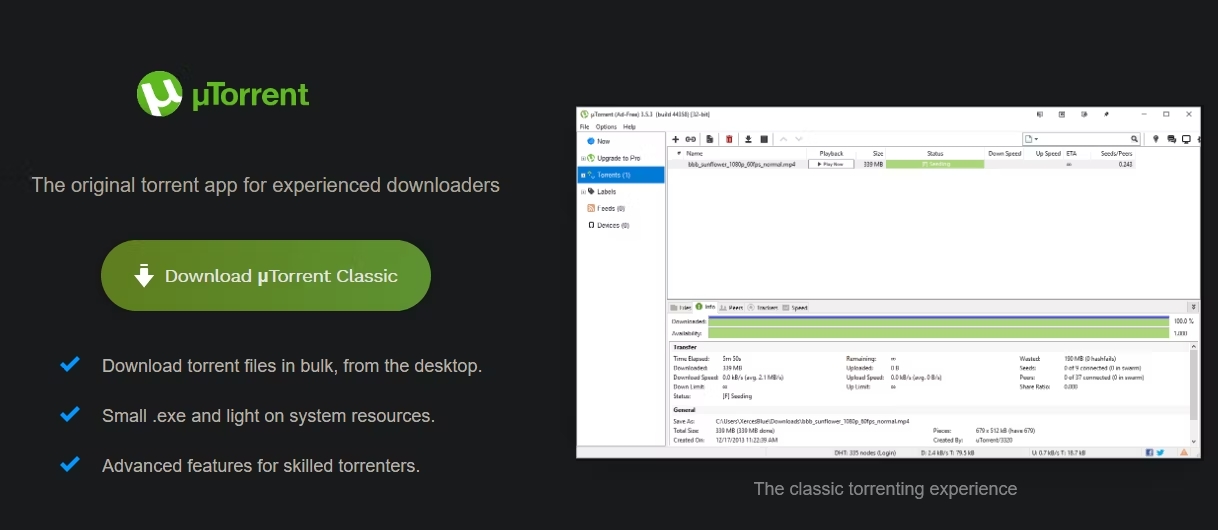Click the Add Torrent plus icon

(676, 139)
